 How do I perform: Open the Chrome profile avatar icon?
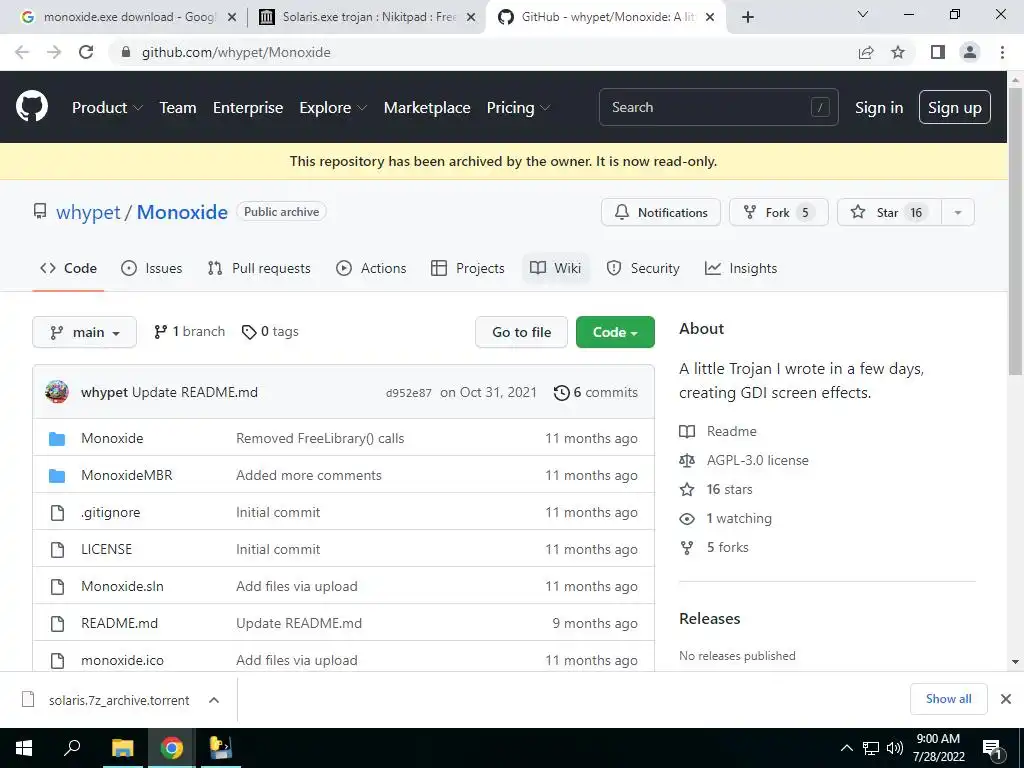click(x=970, y=52)
